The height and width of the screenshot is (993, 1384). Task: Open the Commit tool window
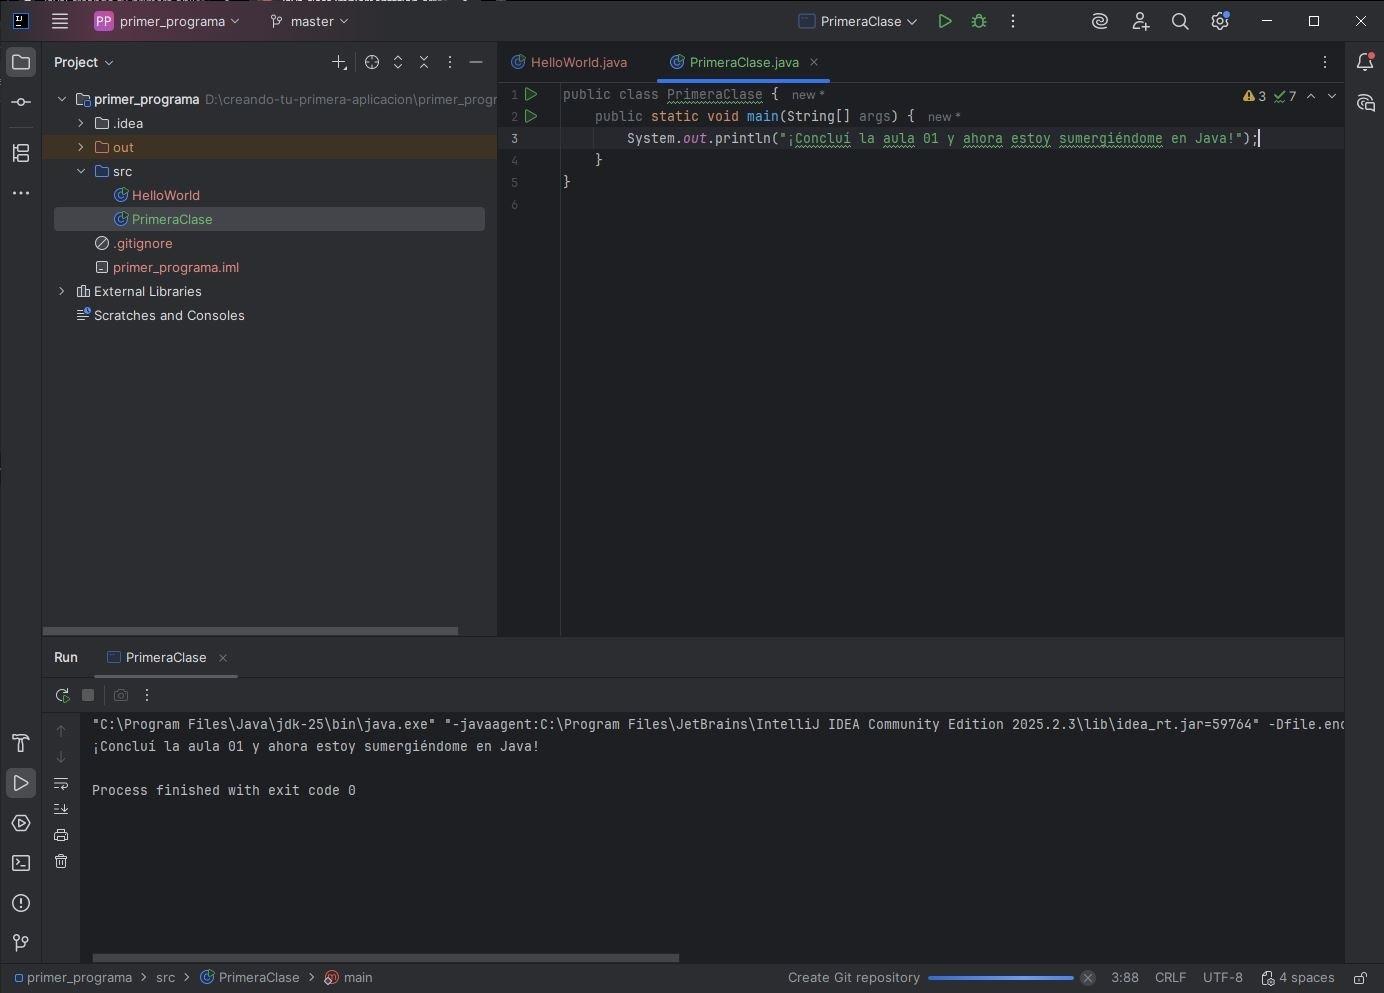tap(21, 102)
